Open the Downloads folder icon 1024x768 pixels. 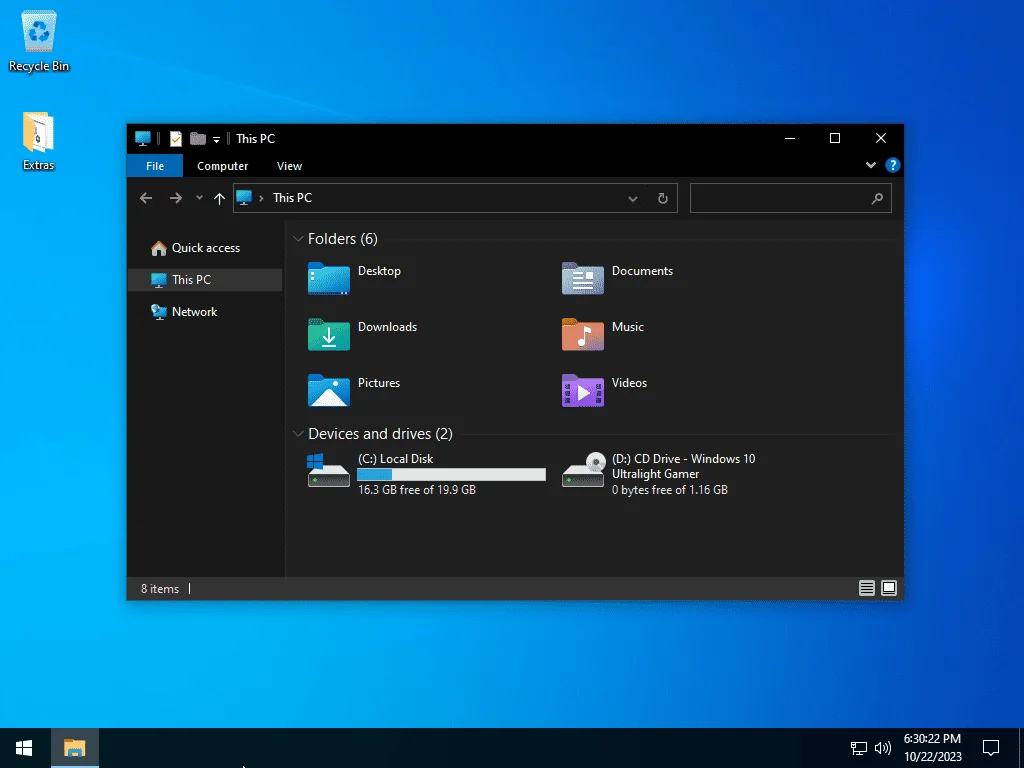[x=328, y=334]
